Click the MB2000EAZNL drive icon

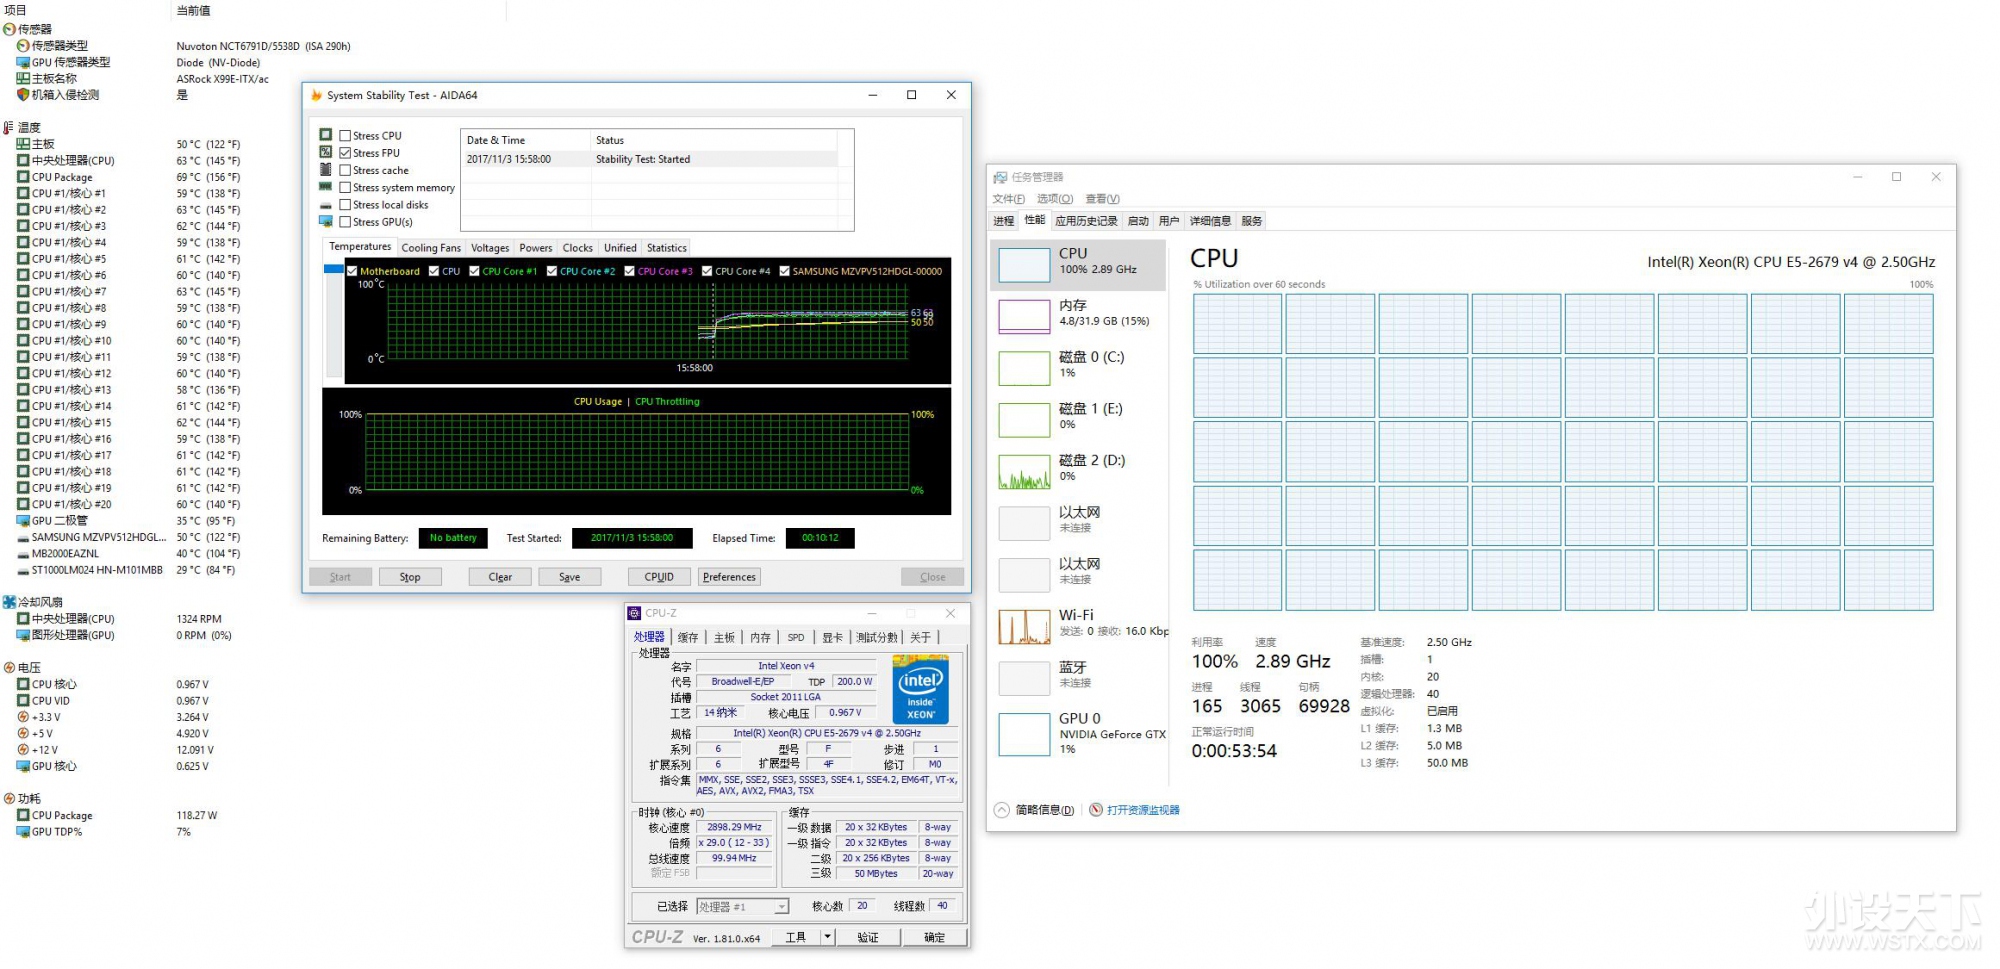click(x=23, y=554)
